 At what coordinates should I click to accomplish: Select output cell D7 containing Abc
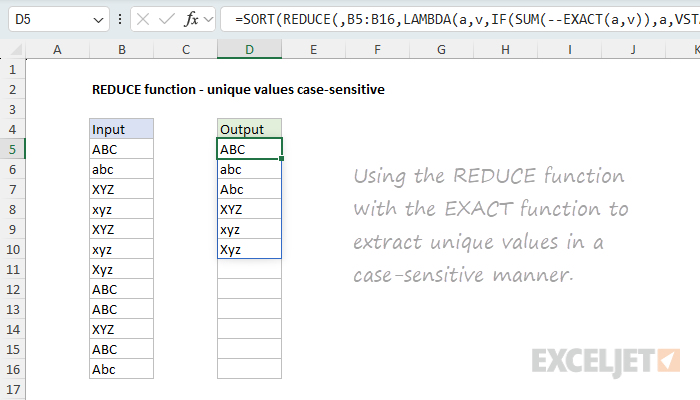point(250,189)
